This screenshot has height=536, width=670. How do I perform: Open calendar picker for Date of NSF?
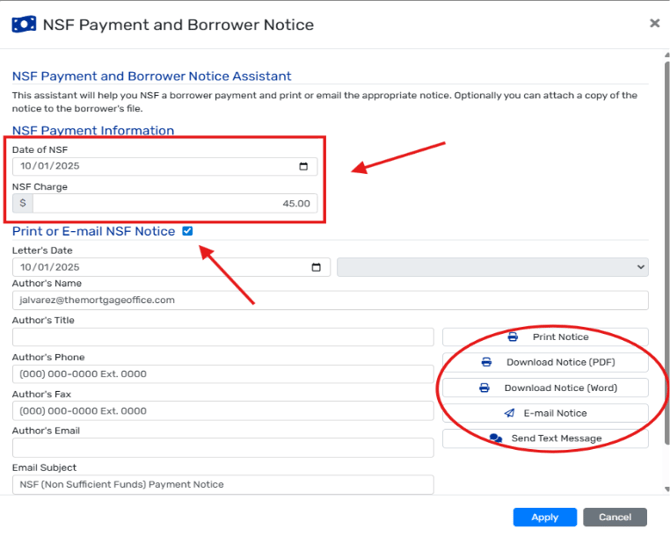(x=304, y=167)
